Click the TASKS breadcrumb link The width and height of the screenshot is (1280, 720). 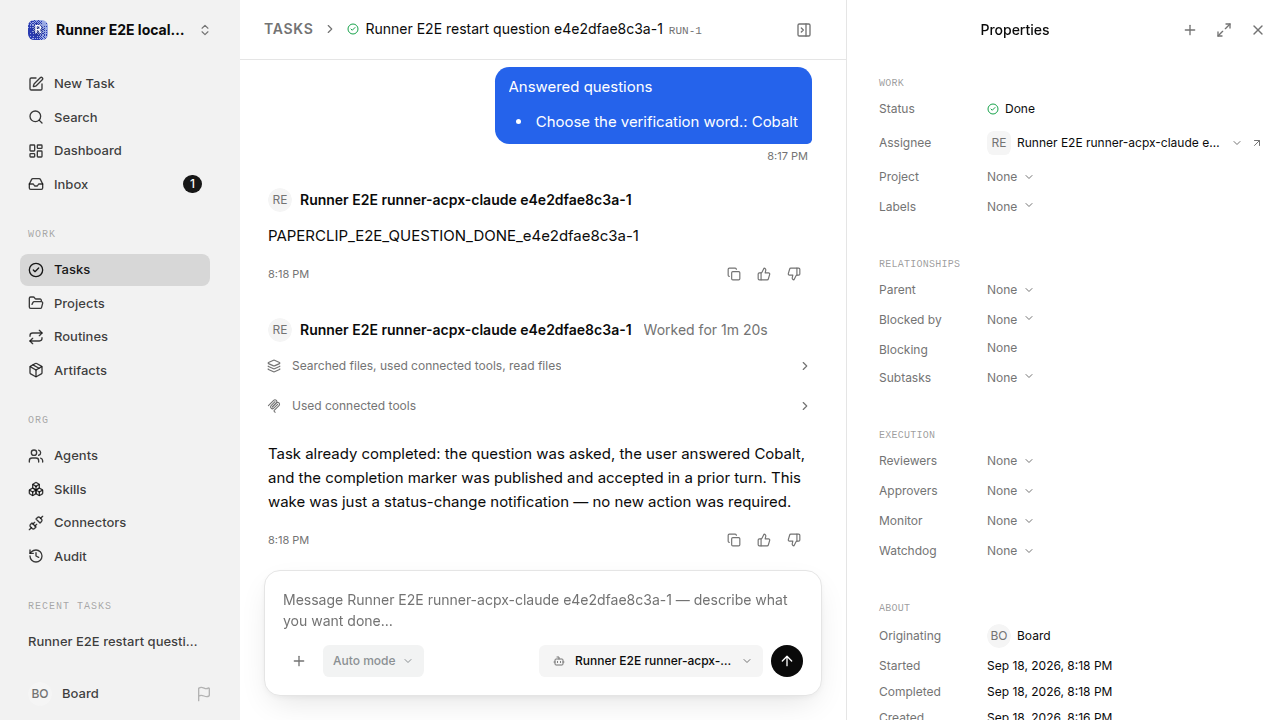coord(288,30)
